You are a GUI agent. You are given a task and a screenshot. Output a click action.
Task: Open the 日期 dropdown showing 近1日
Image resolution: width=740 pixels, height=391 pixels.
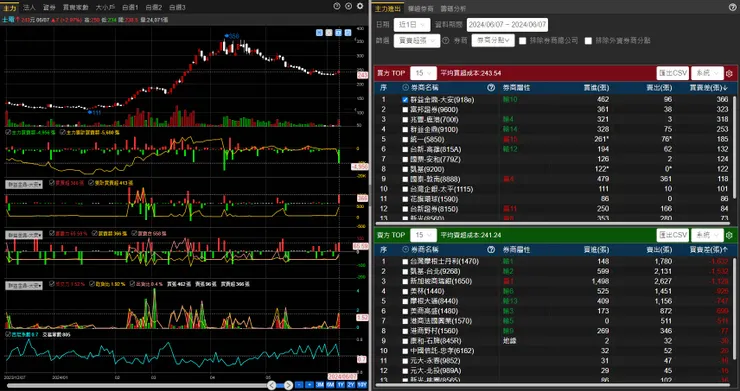(412, 25)
